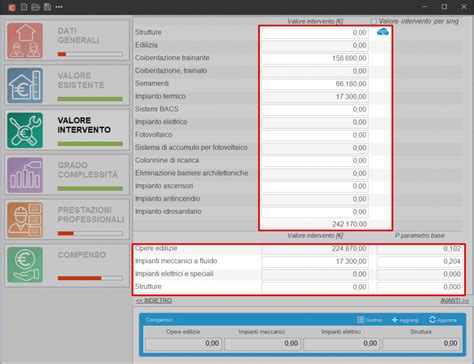
Task: Click the Prestazioni Professionali worker icon
Action: 25,220
